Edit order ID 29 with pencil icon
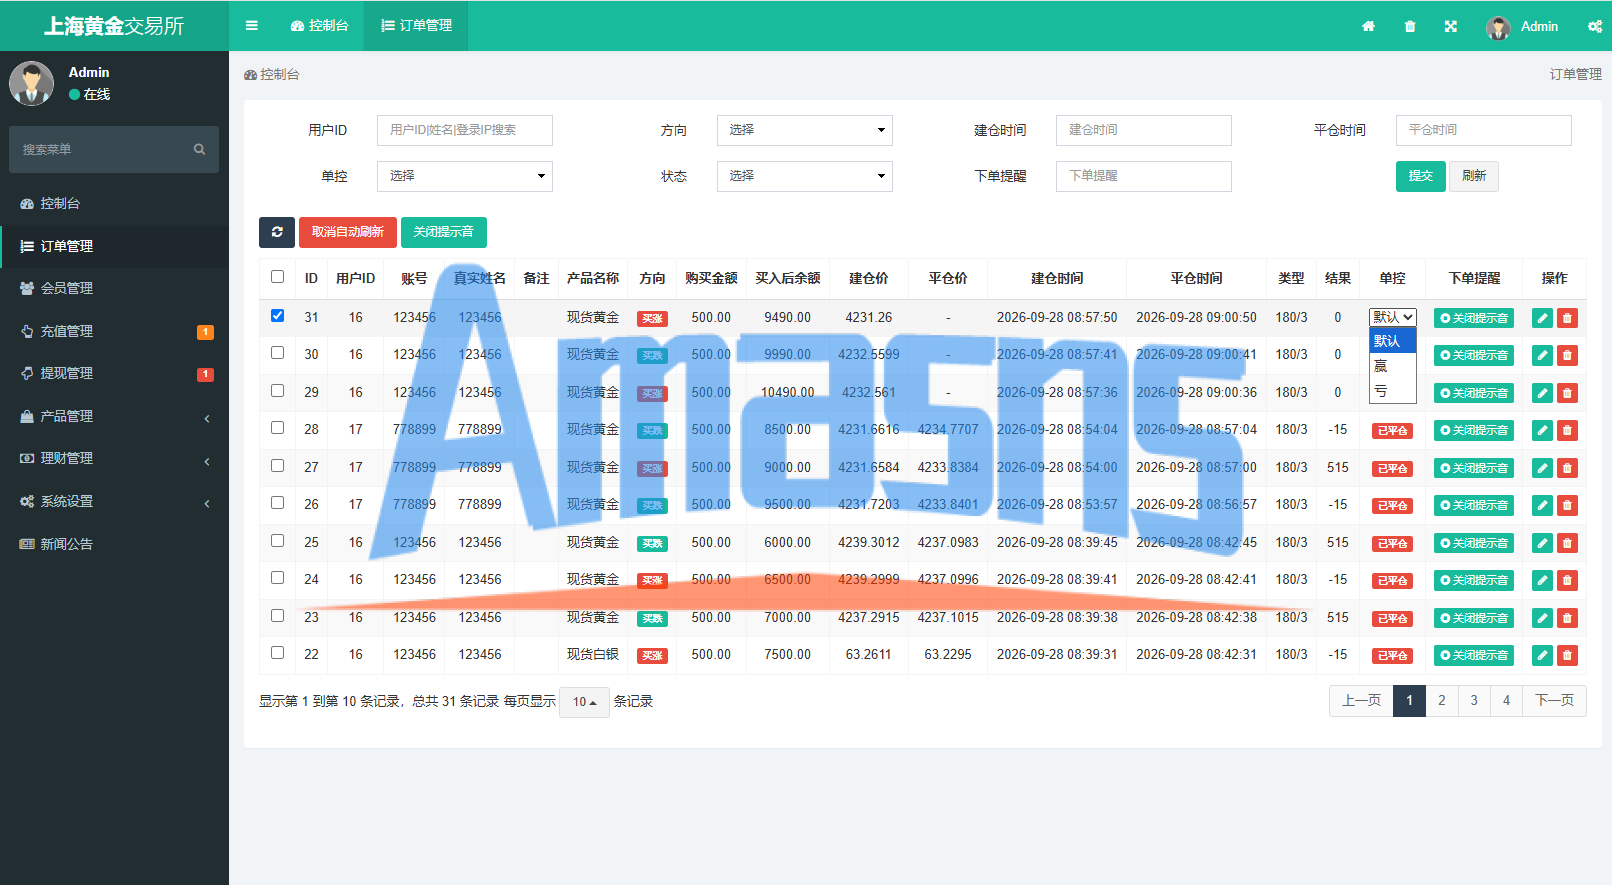This screenshot has width=1612, height=885. [1542, 393]
